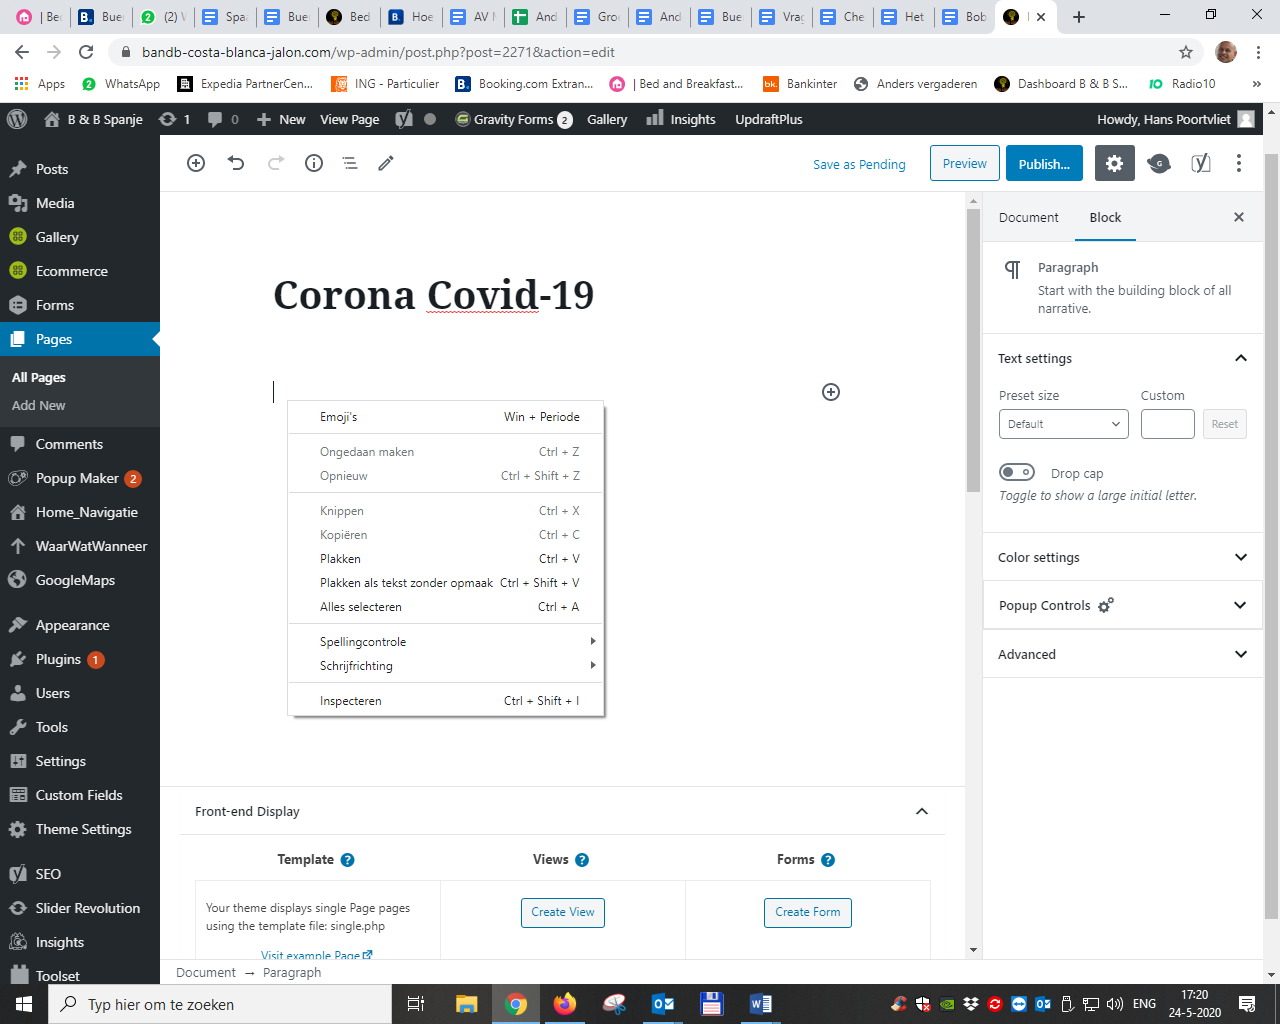Choose Inspecteren in the context menu
This screenshot has height=1024, width=1280.
351,701
